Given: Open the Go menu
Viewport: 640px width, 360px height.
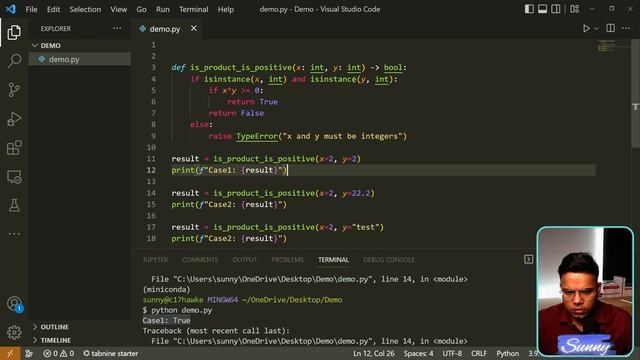Looking at the screenshot, I should (x=141, y=9).
